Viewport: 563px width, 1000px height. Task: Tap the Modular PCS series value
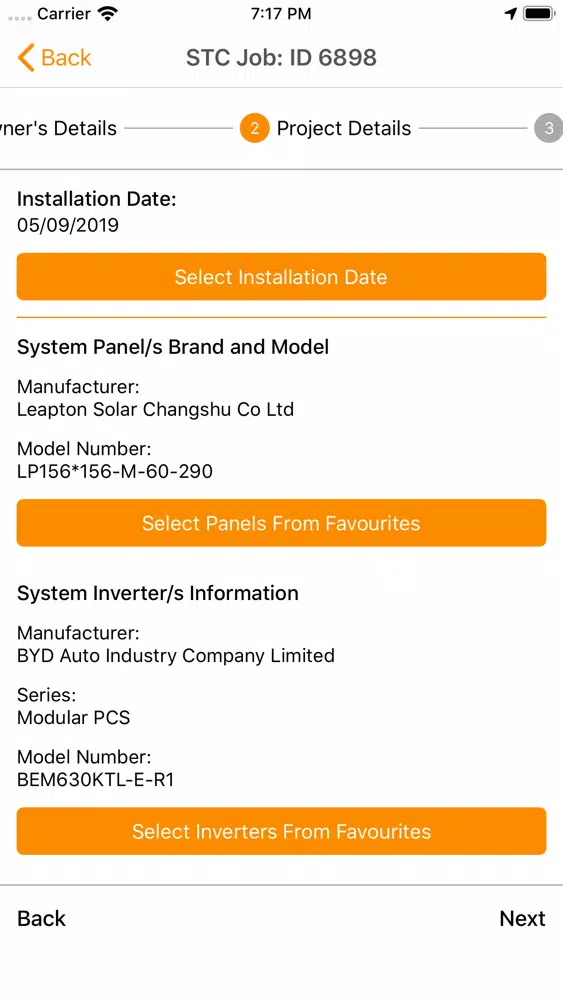73,717
